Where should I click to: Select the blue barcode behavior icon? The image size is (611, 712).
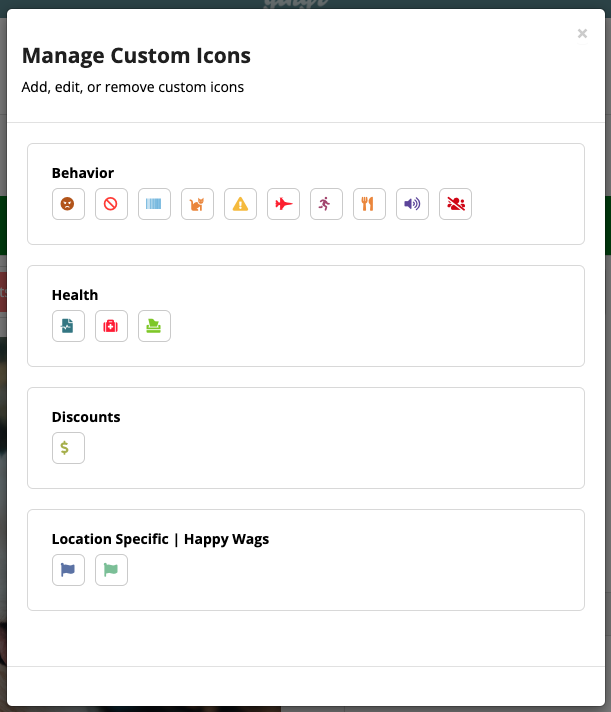click(154, 204)
